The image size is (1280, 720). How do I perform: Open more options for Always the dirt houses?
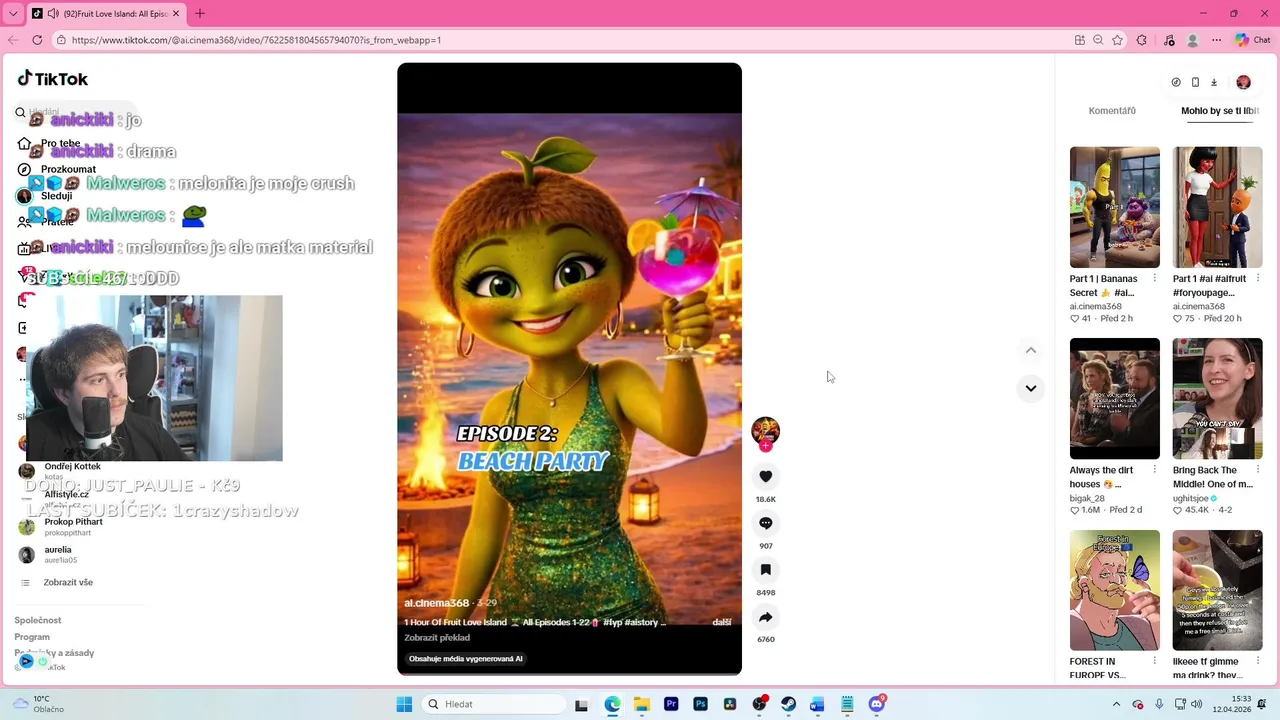pyautogui.click(x=1154, y=470)
